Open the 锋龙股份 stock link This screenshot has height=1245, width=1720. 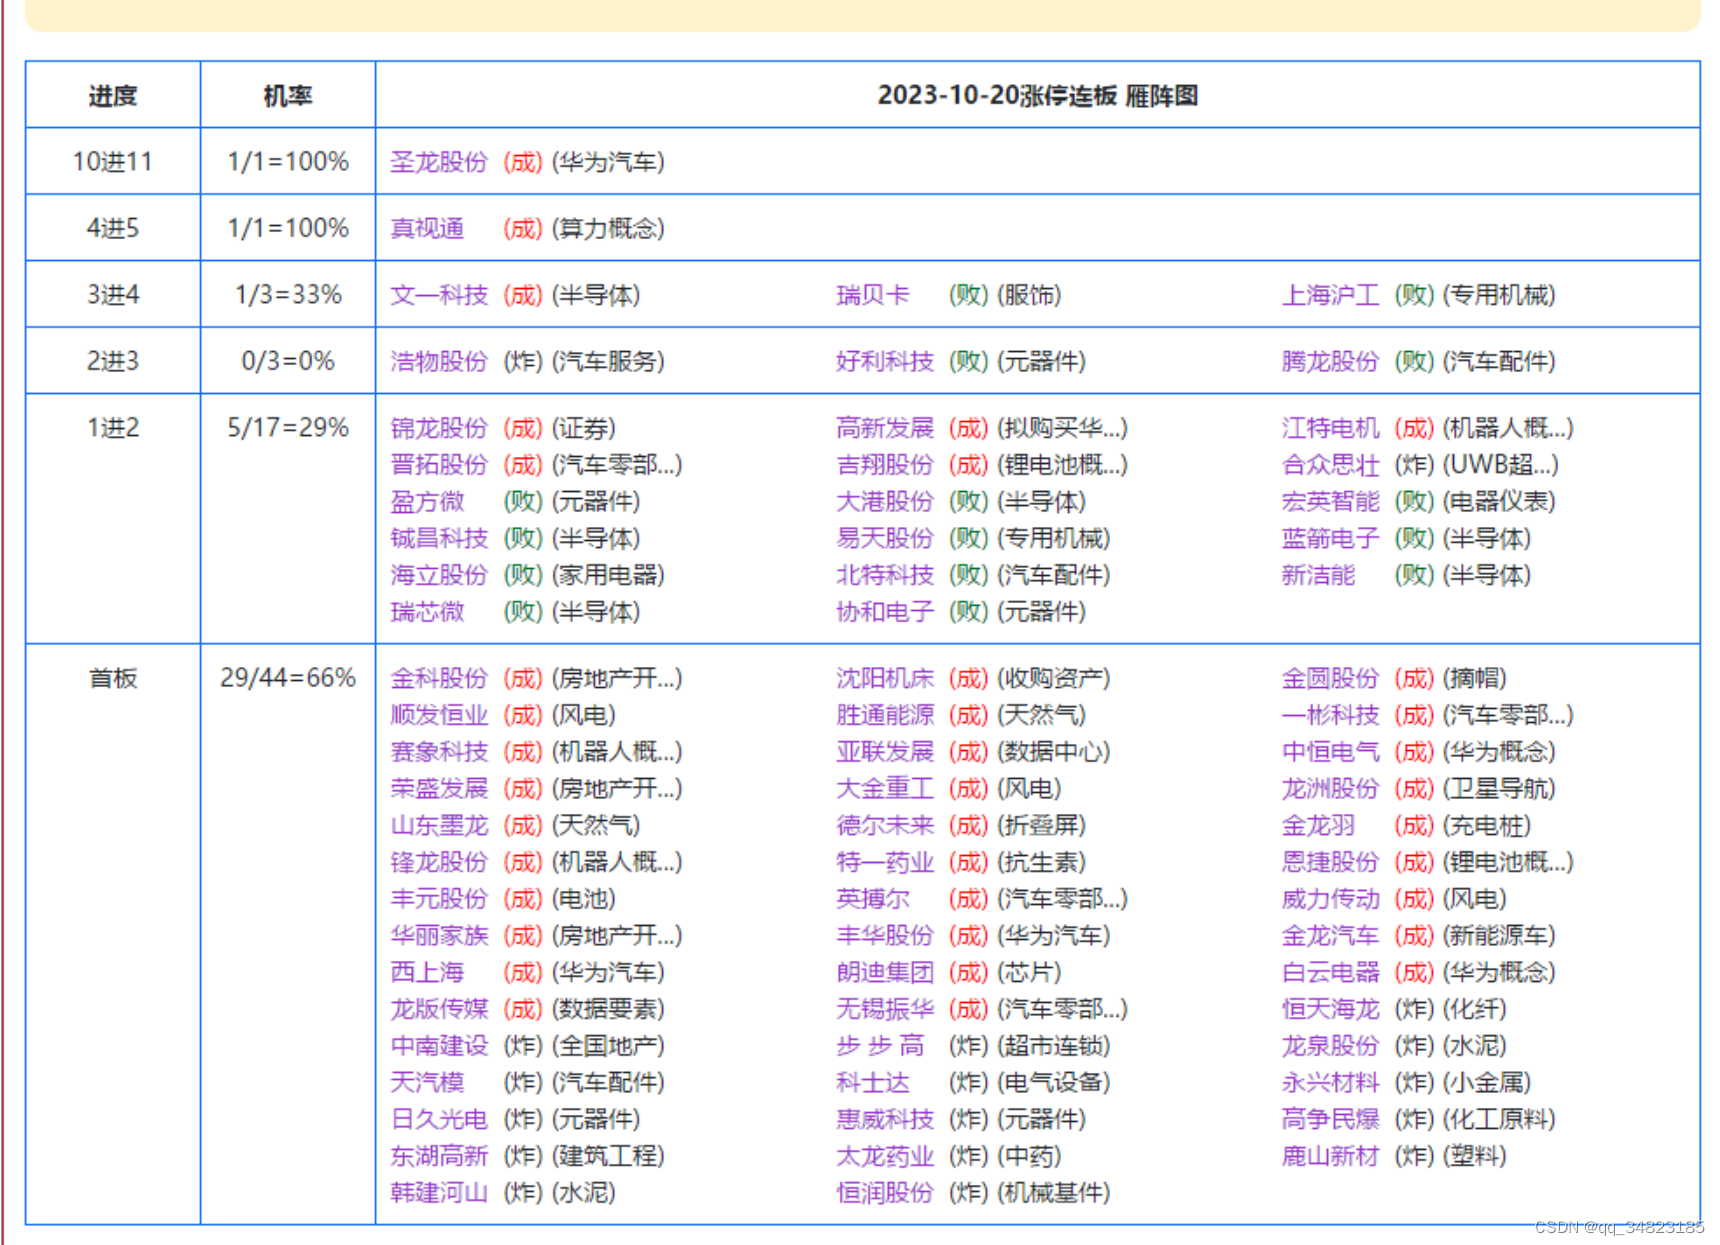[439, 863]
